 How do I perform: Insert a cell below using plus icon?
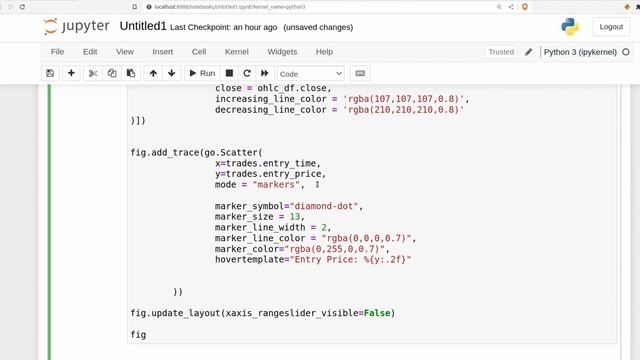click(71, 73)
